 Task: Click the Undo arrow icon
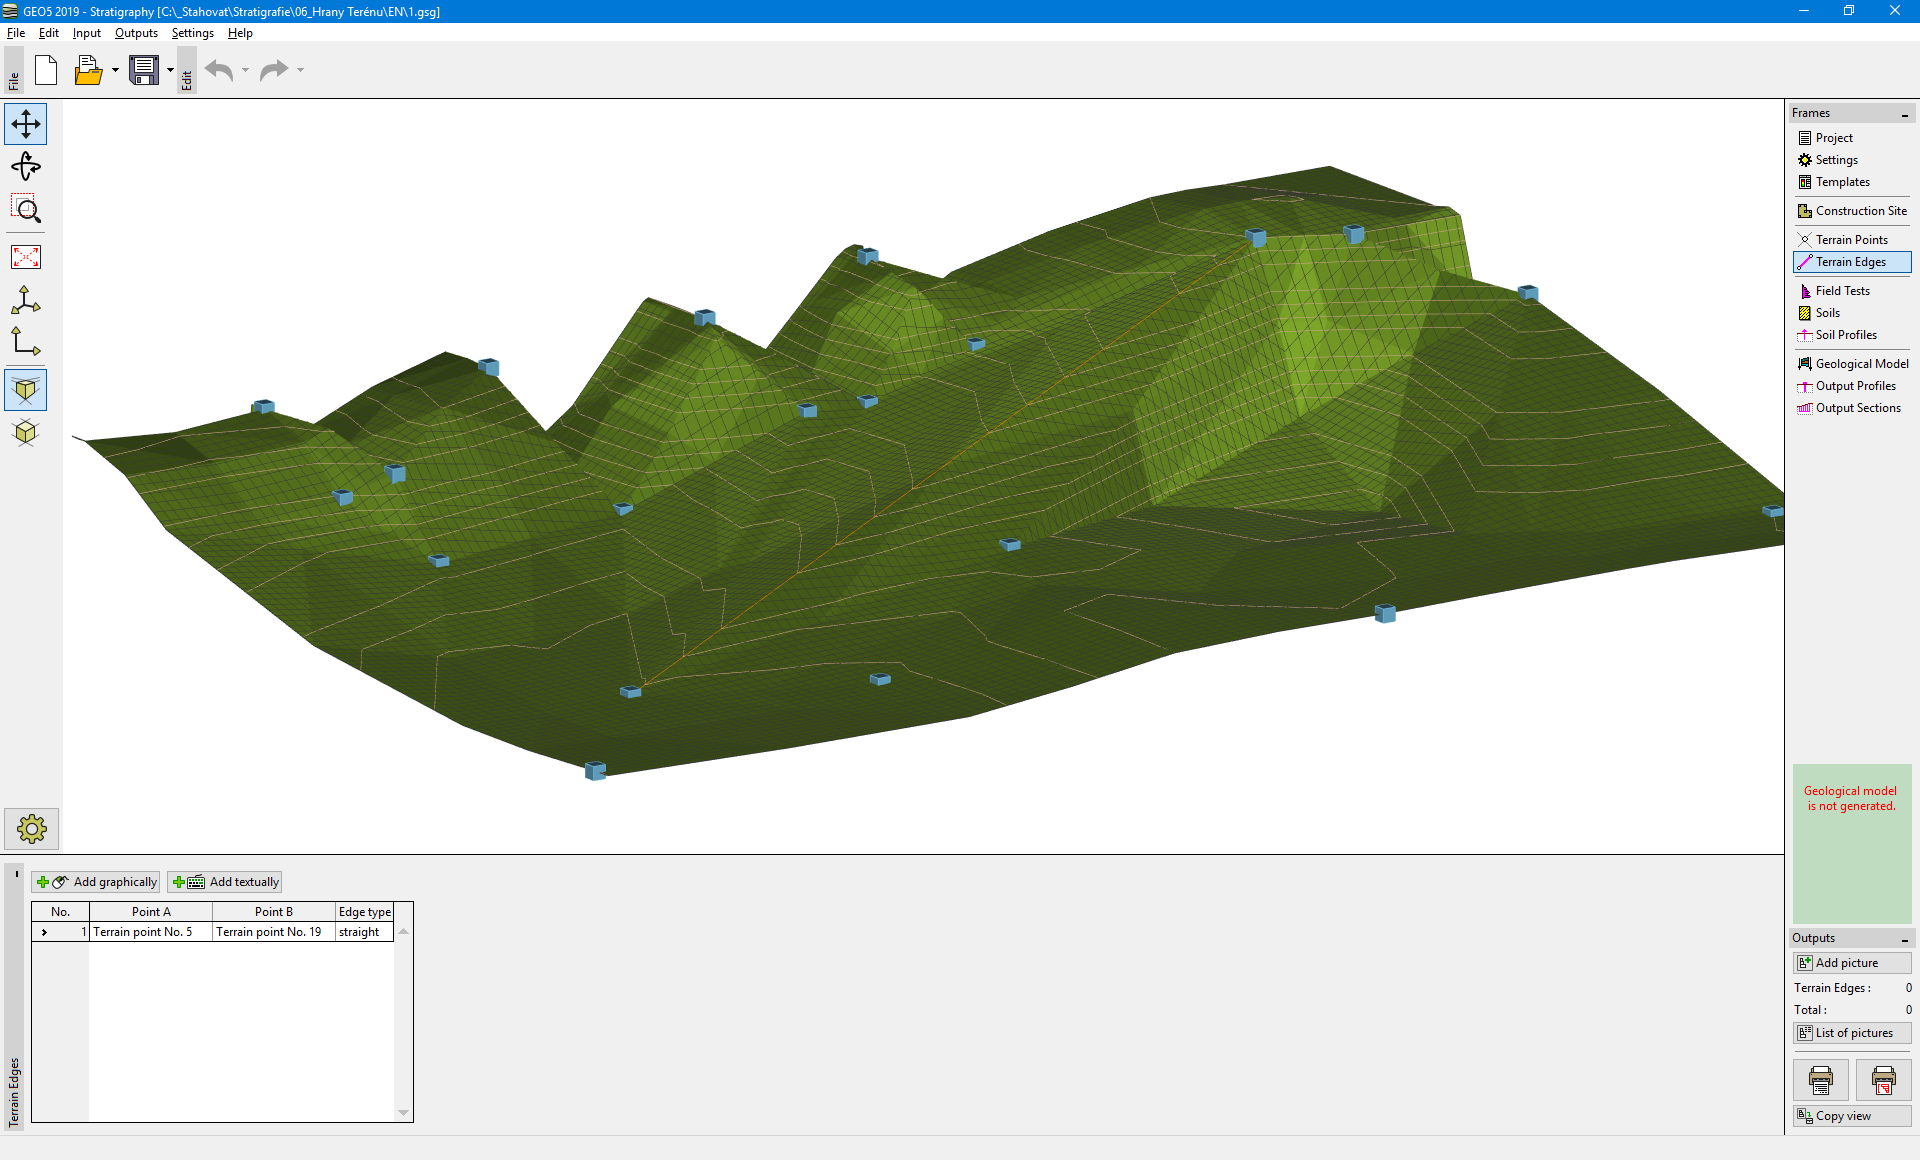click(x=219, y=70)
